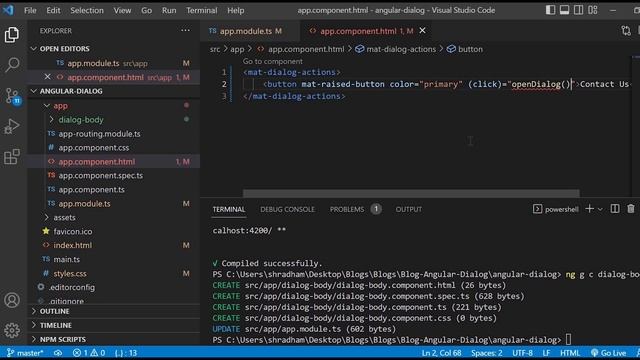Click Go Live in the status bar

(609, 353)
